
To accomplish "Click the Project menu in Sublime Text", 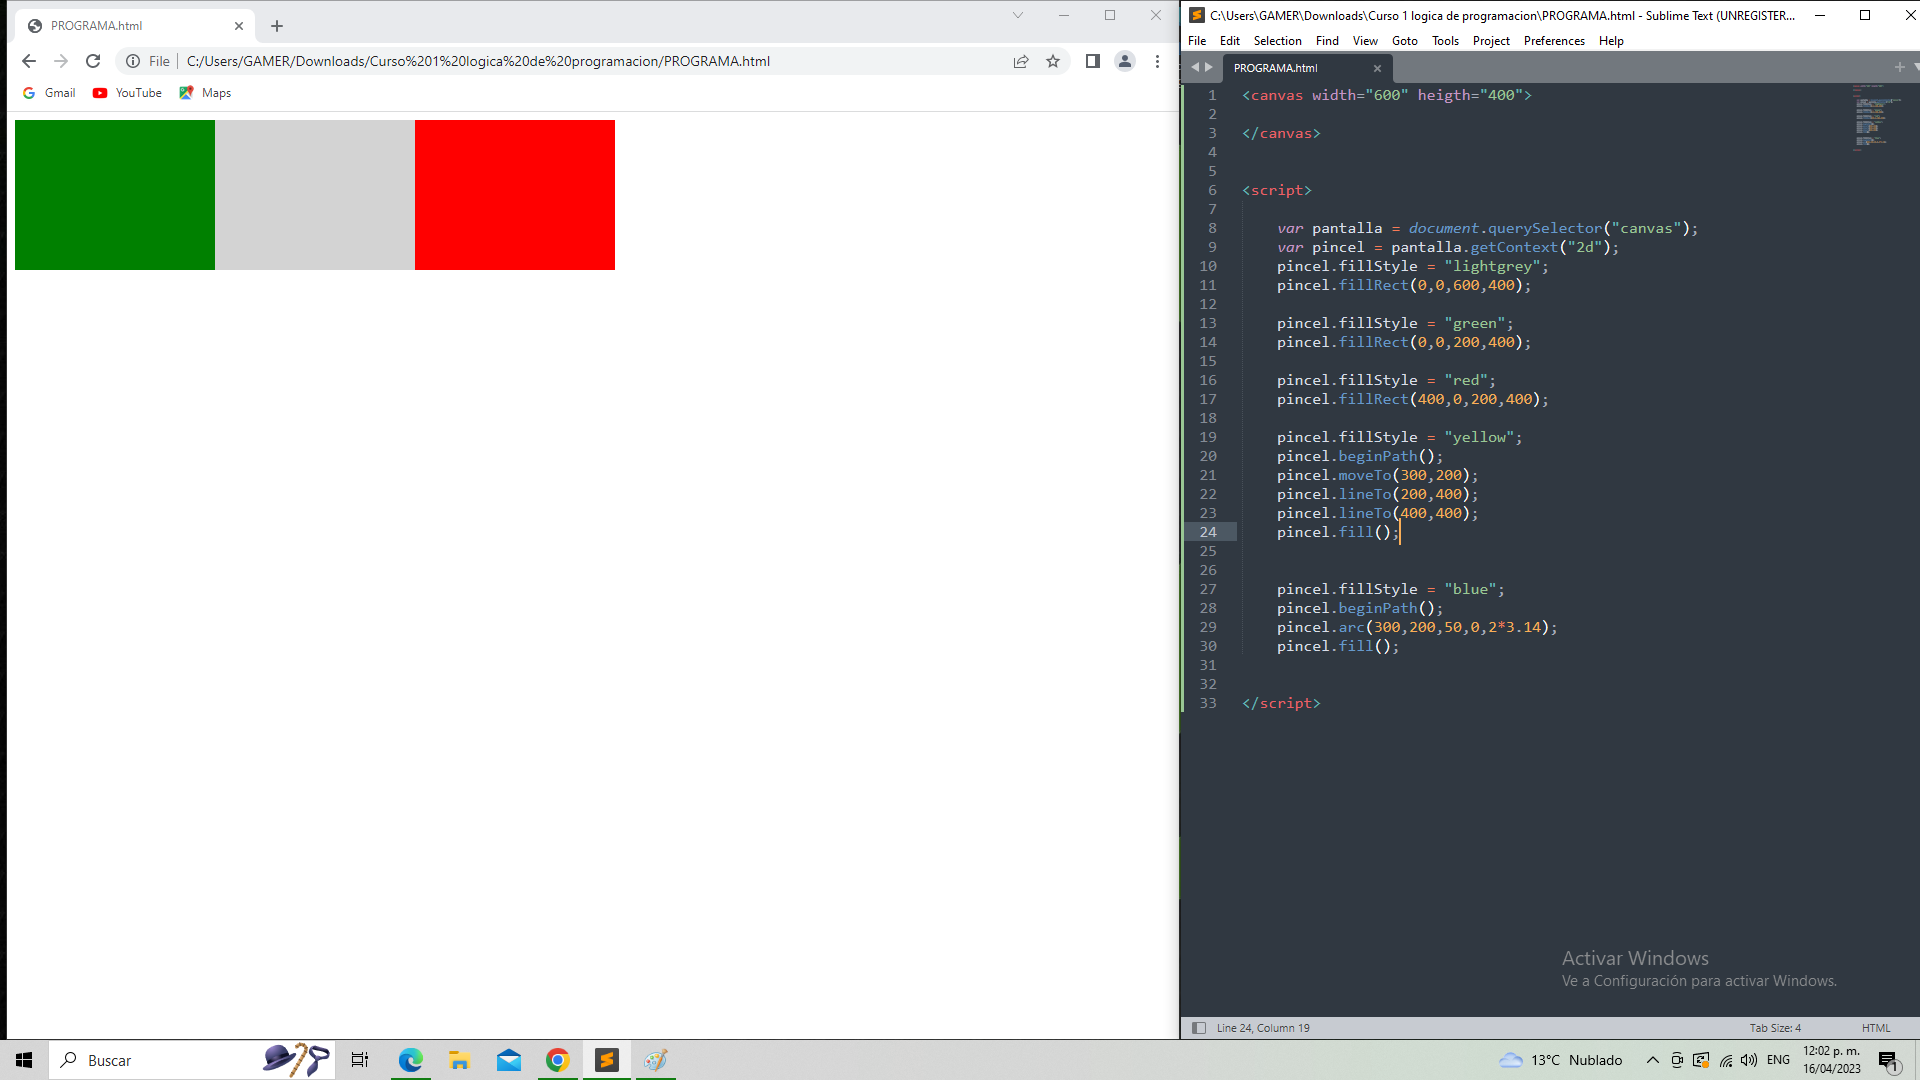I will click(x=1490, y=41).
